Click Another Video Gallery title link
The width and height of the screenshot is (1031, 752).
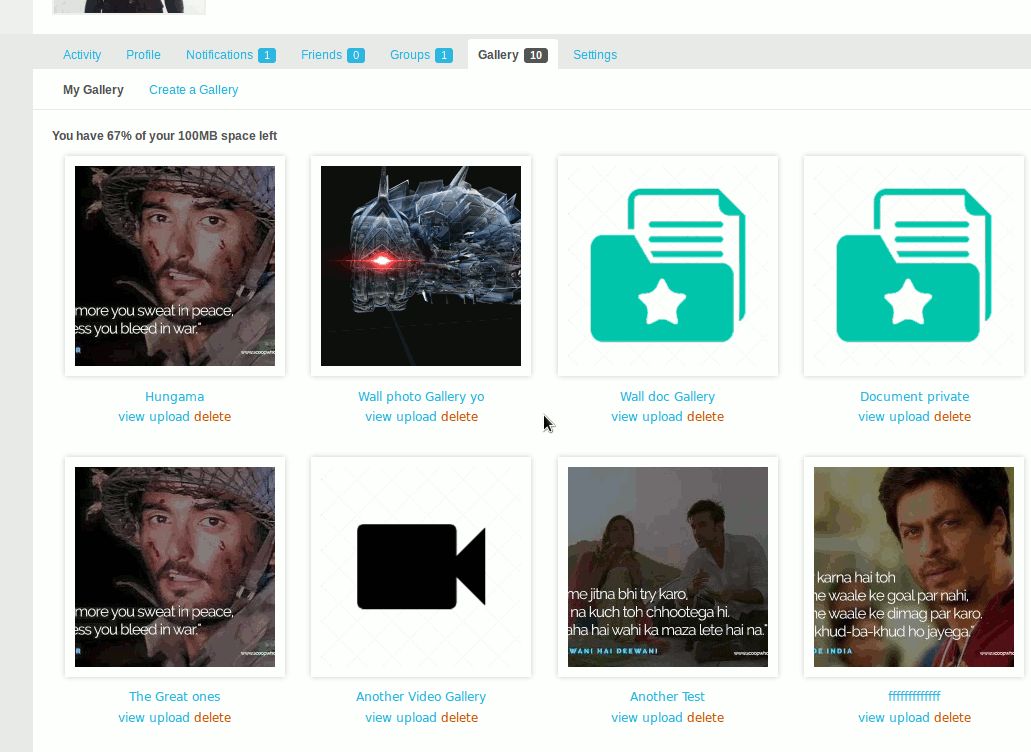point(421,696)
